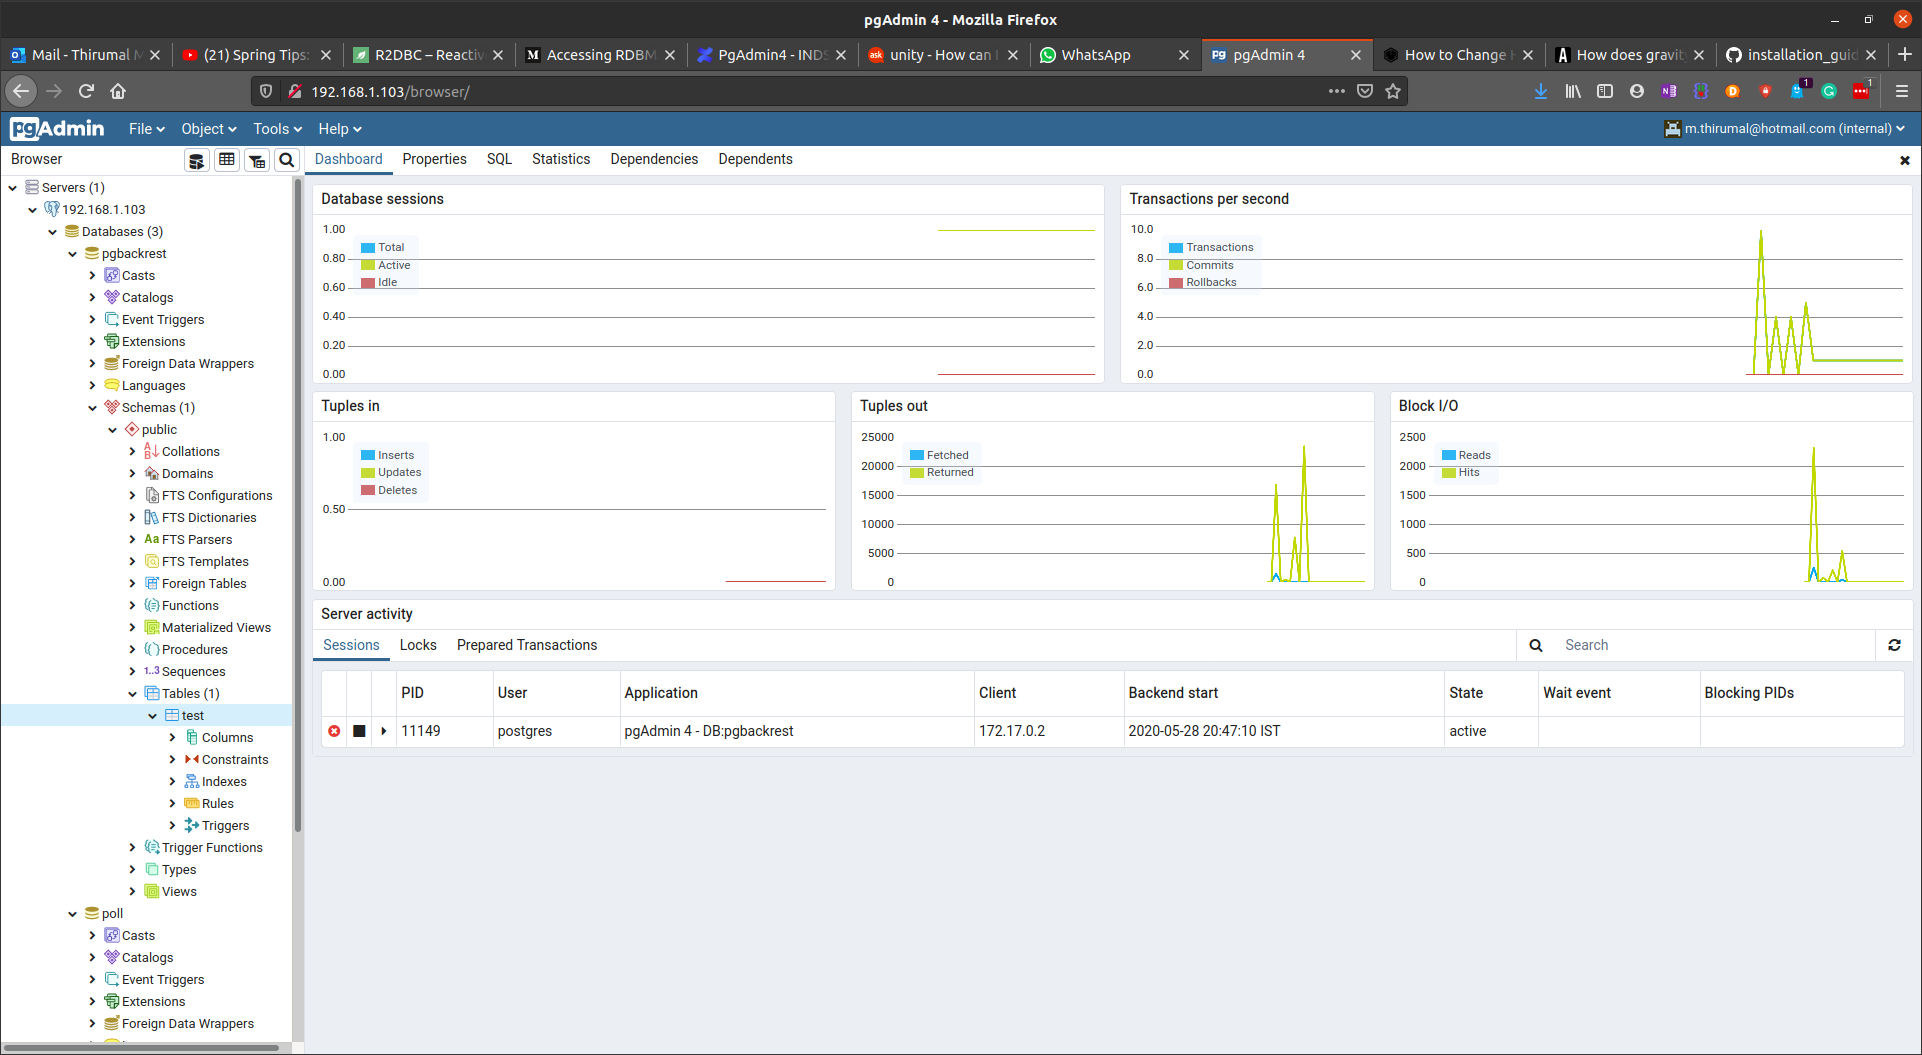Click the Search field in Server activity
Viewport: 1922px width, 1055px height.
pos(1714,645)
